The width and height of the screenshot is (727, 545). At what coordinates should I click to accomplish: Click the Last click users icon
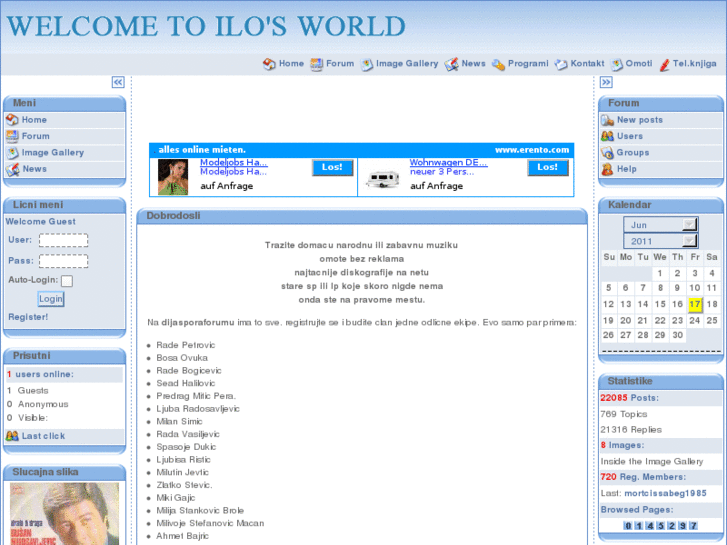[12, 436]
